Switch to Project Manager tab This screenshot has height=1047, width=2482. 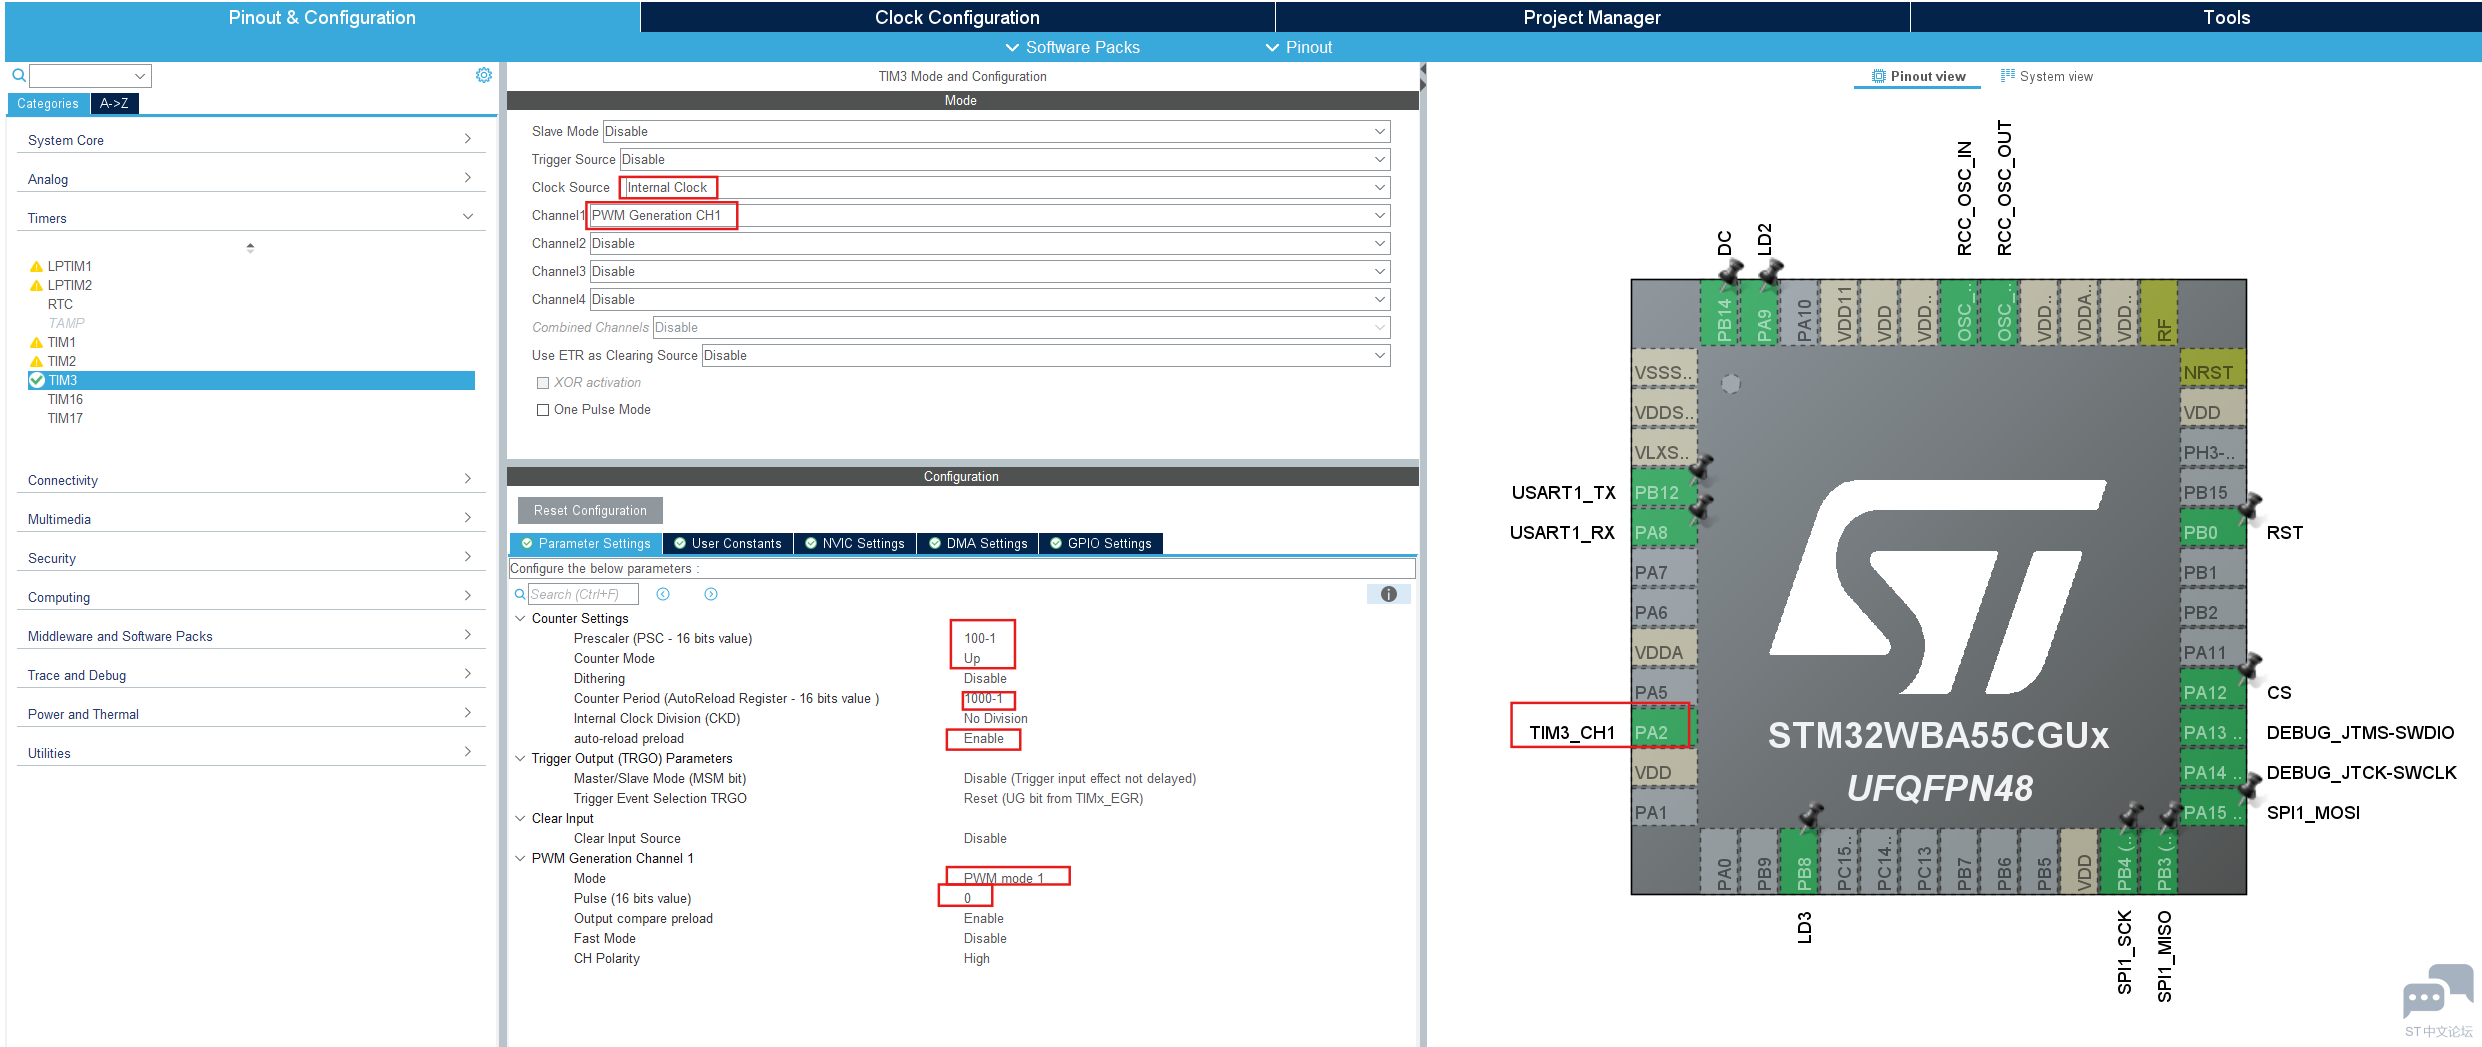[1592, 17]
